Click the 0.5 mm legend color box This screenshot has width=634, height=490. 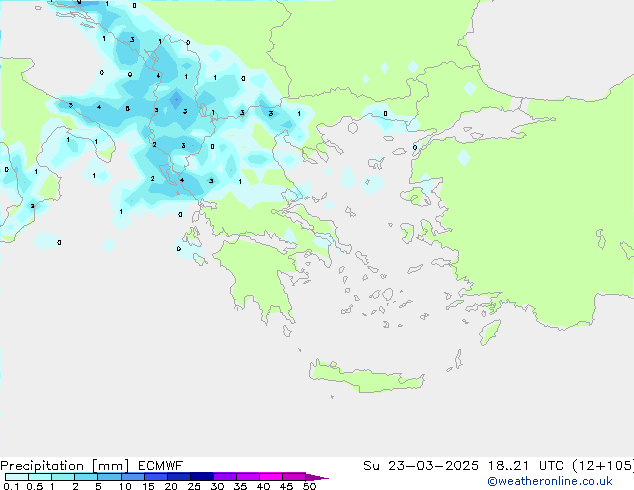[x=40, y=477]
